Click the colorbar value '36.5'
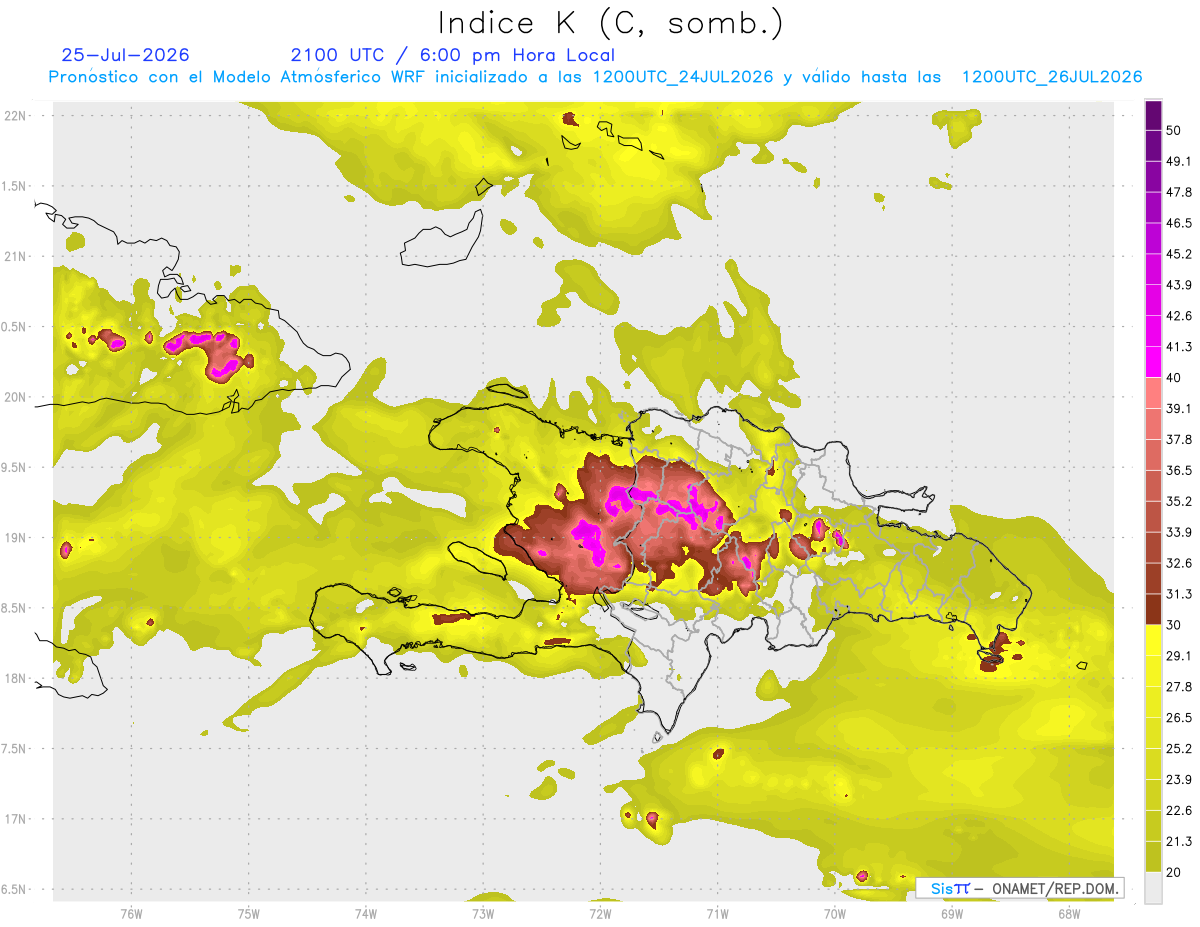The width and height of the screenshot is (1200, 927). (x=1179, y=470)
